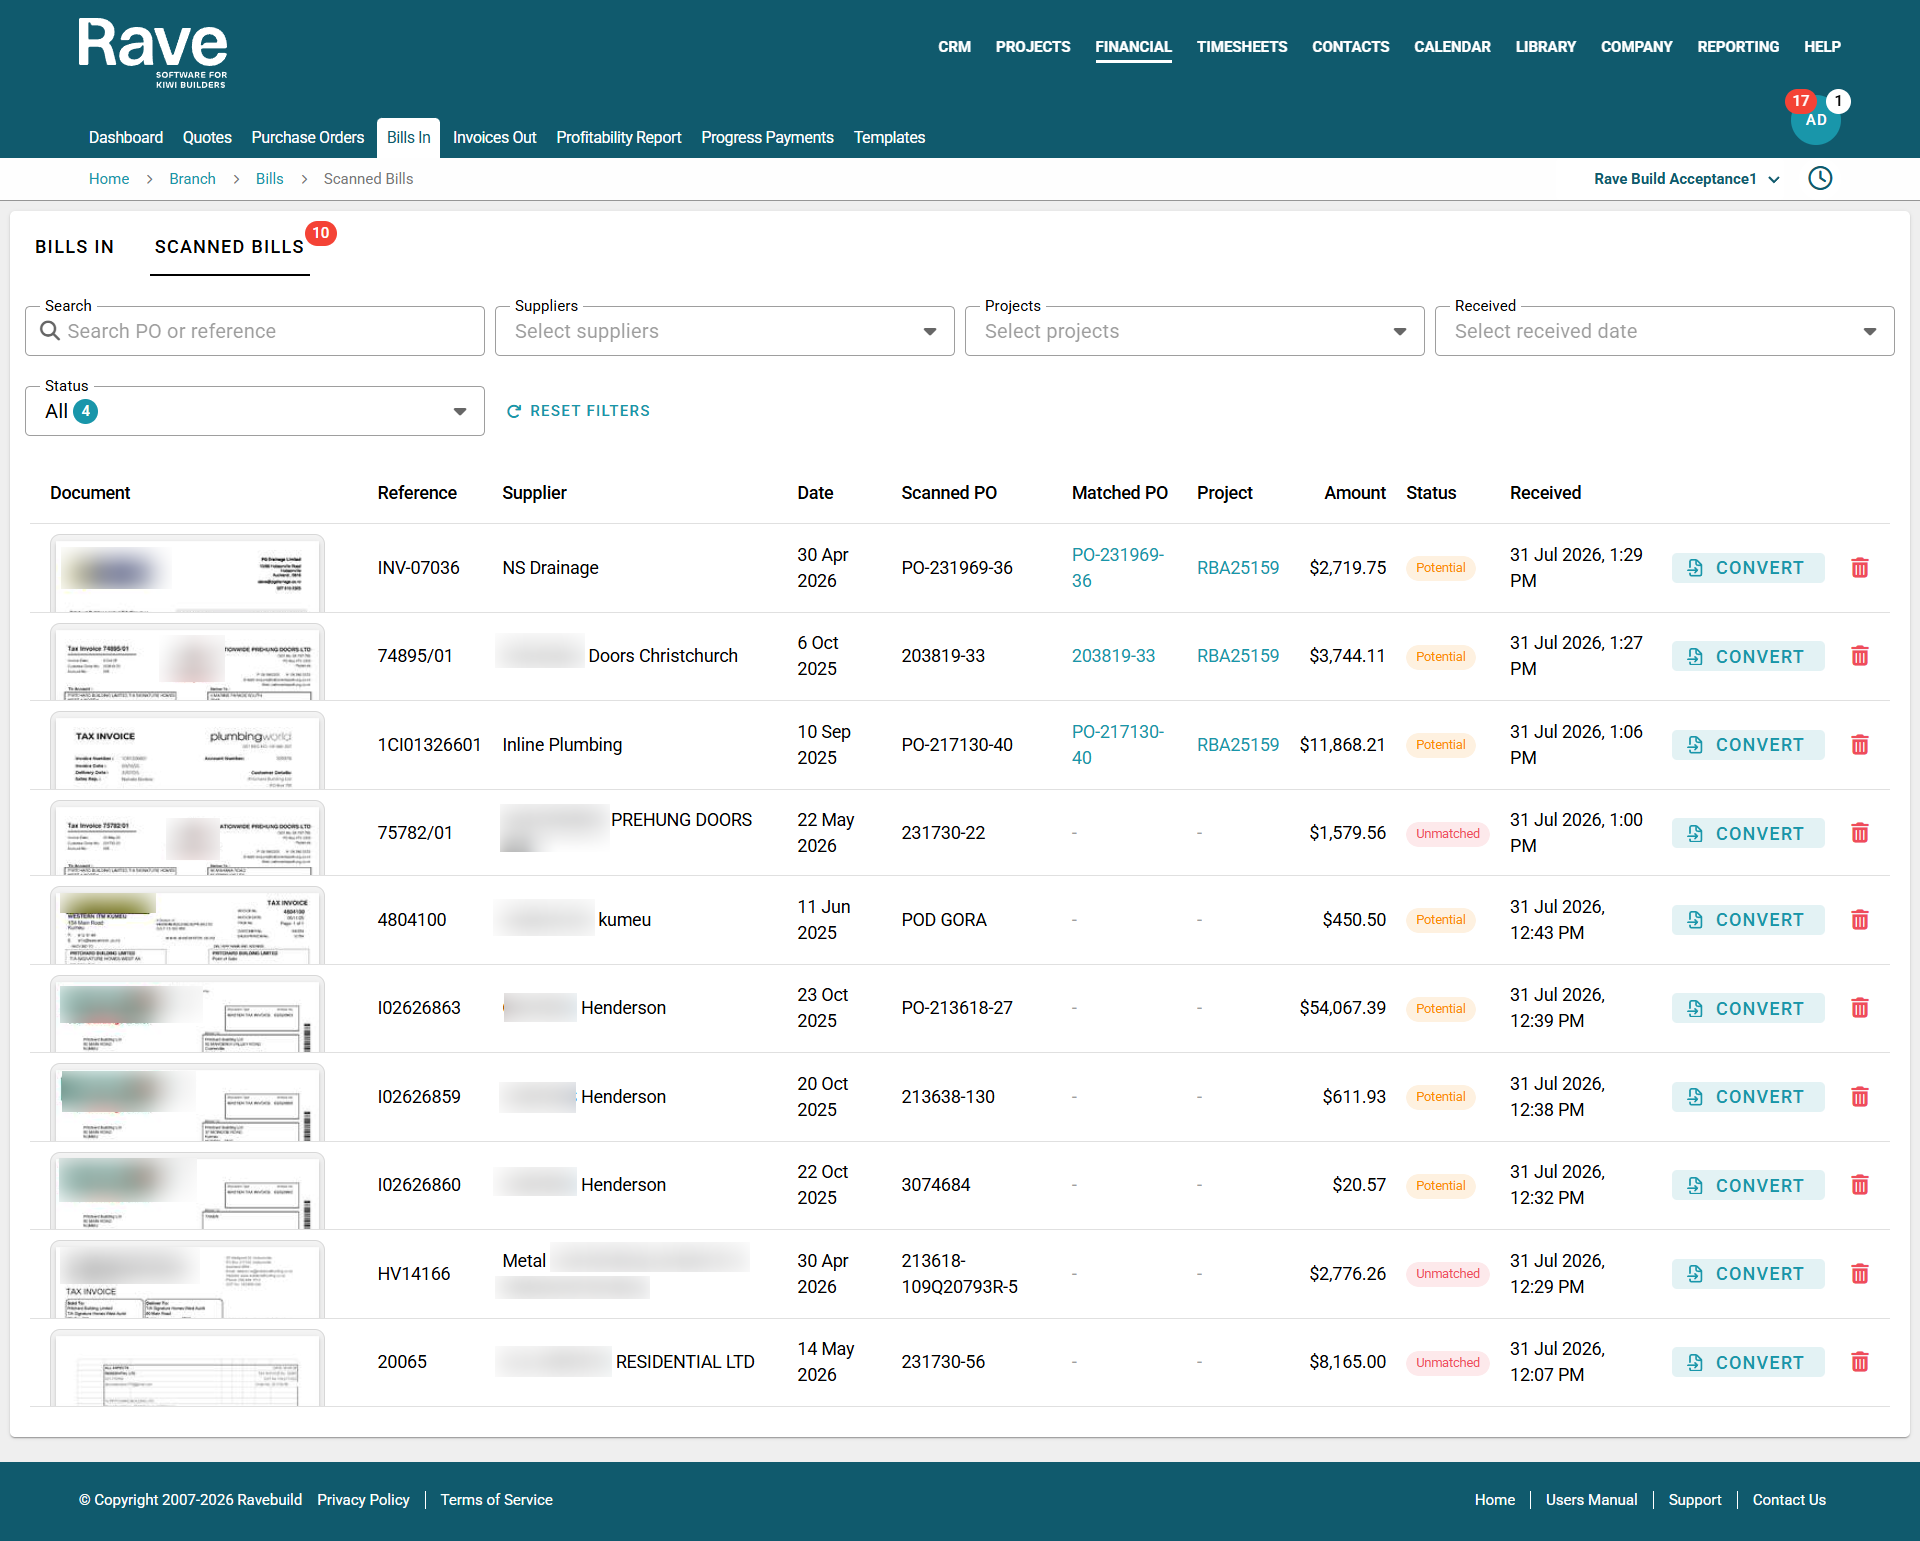Screen dimensions: 1920x1541
Task: Expand the Projects filter dropdown
Action: [1194, 331]
